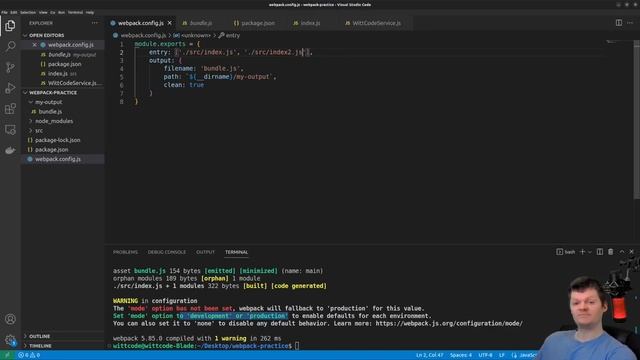Split the terminal panel
Image resolution: width=640 pixels, height=360 pixels.
point(600,252)
